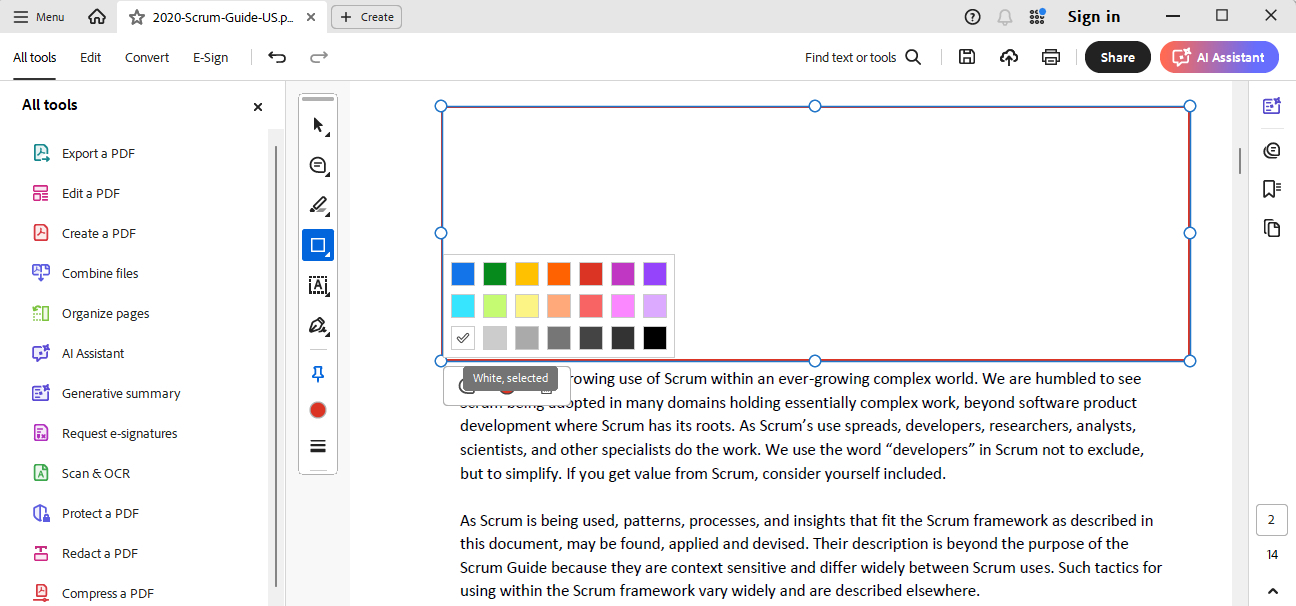Image resolution: width=1296 pixels, height=606 pixels.
Task: Pick the black color swatch
Action: pyautogui.click(x=655, y=338)
